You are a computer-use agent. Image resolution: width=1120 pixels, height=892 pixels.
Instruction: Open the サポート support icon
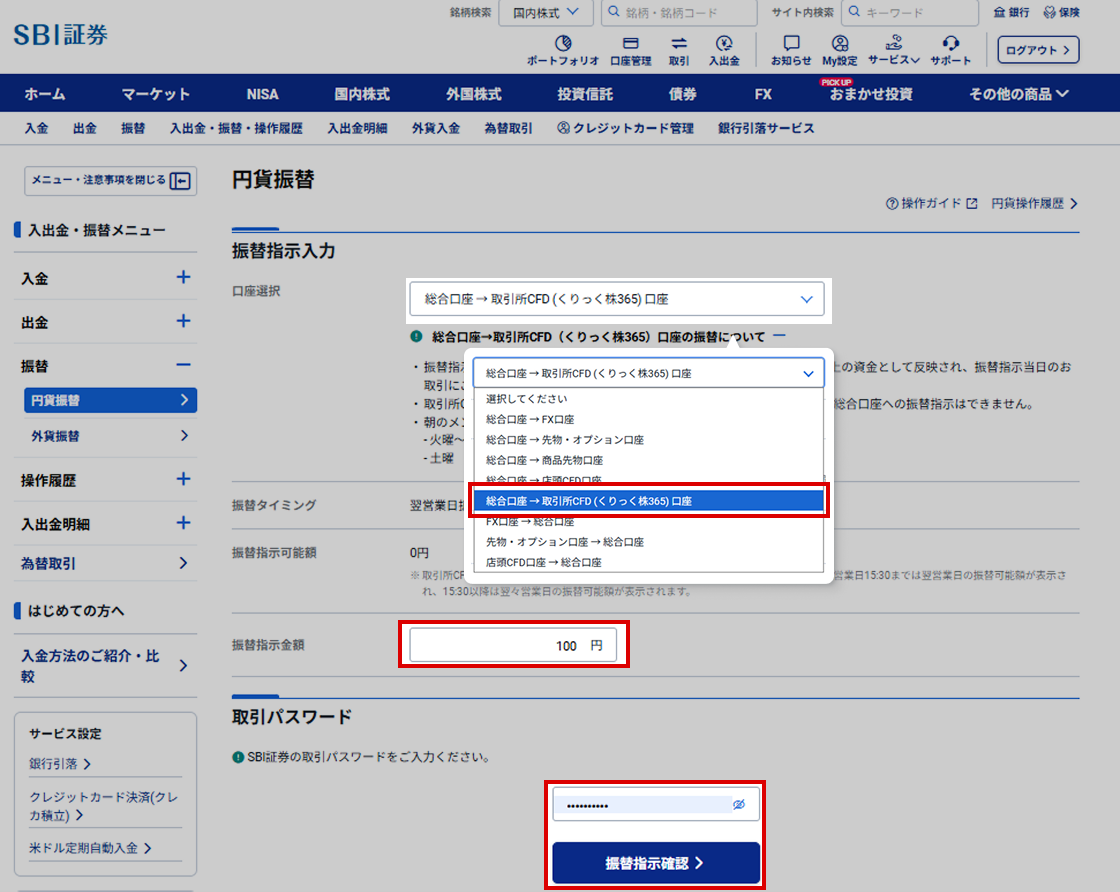950,51
